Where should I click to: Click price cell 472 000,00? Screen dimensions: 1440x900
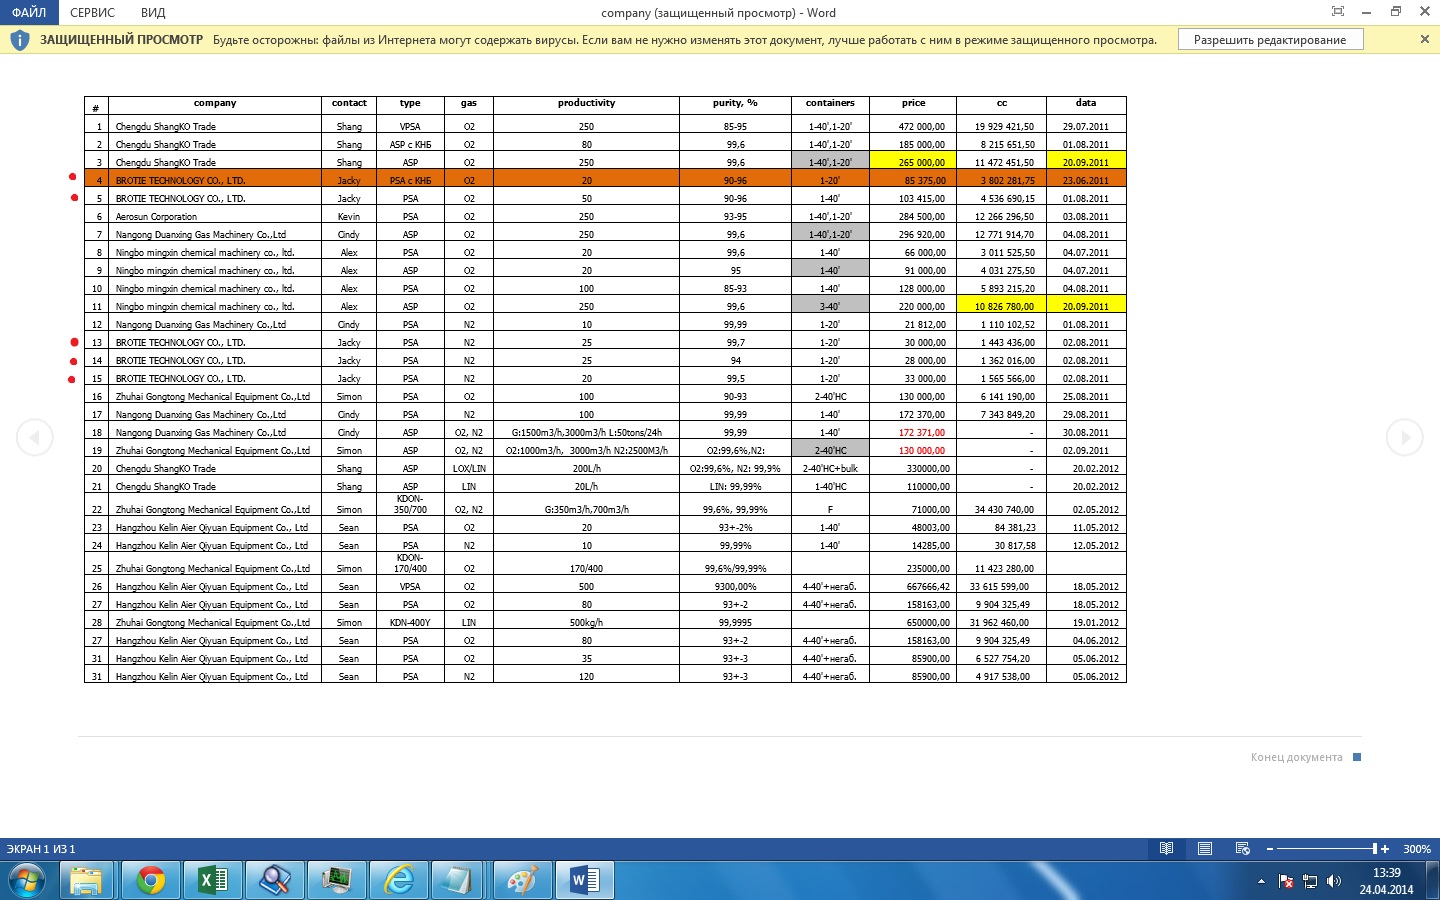[913, 126]
